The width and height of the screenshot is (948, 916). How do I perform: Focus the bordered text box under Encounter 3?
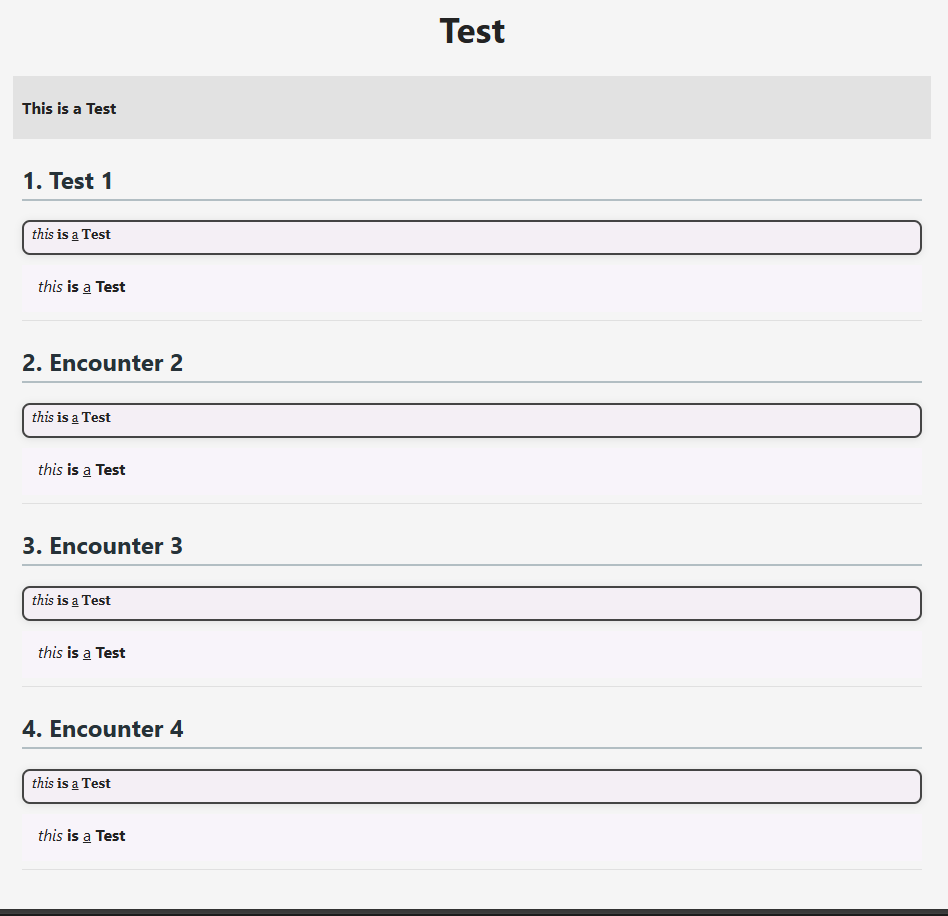pyautogui.click(x=472, y=603)
